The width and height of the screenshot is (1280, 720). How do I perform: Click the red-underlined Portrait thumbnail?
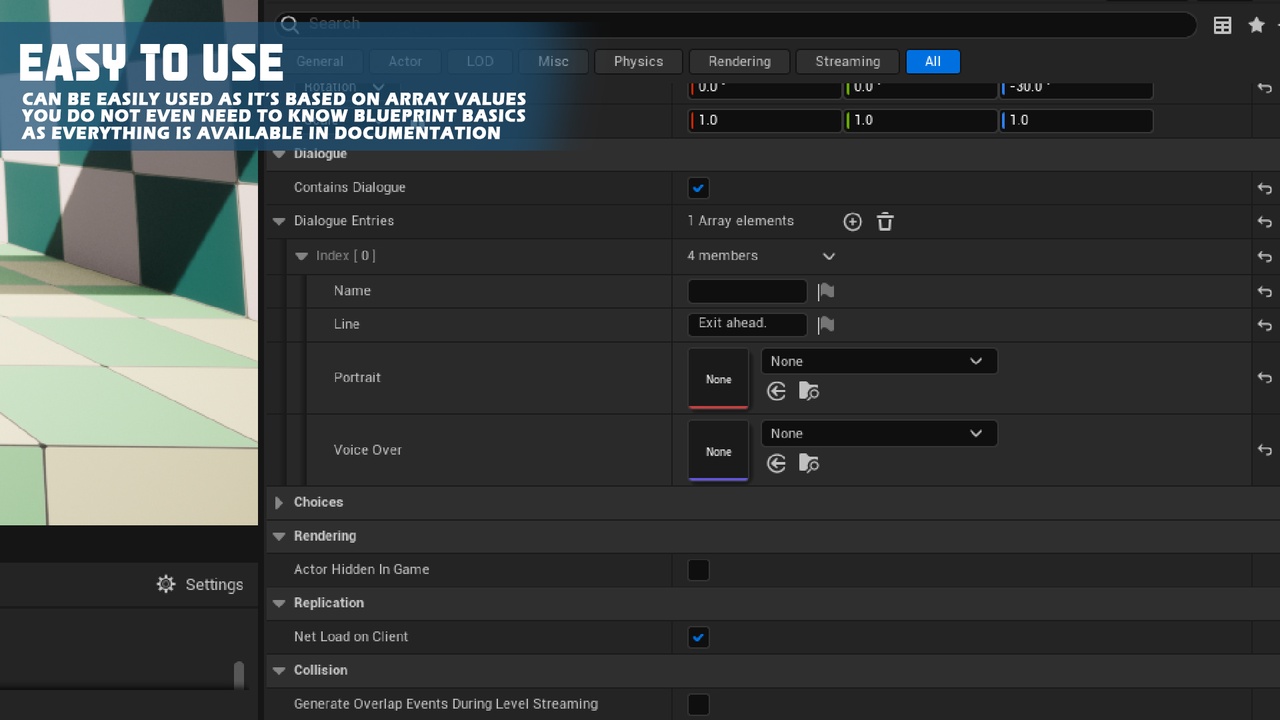[718, 378]
